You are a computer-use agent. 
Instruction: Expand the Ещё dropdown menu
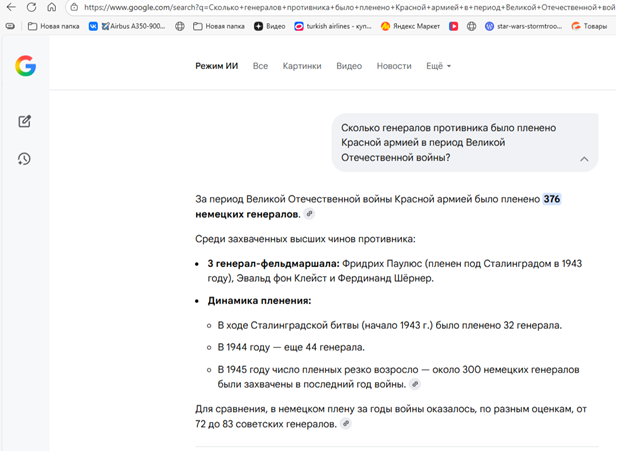(438, 66)
